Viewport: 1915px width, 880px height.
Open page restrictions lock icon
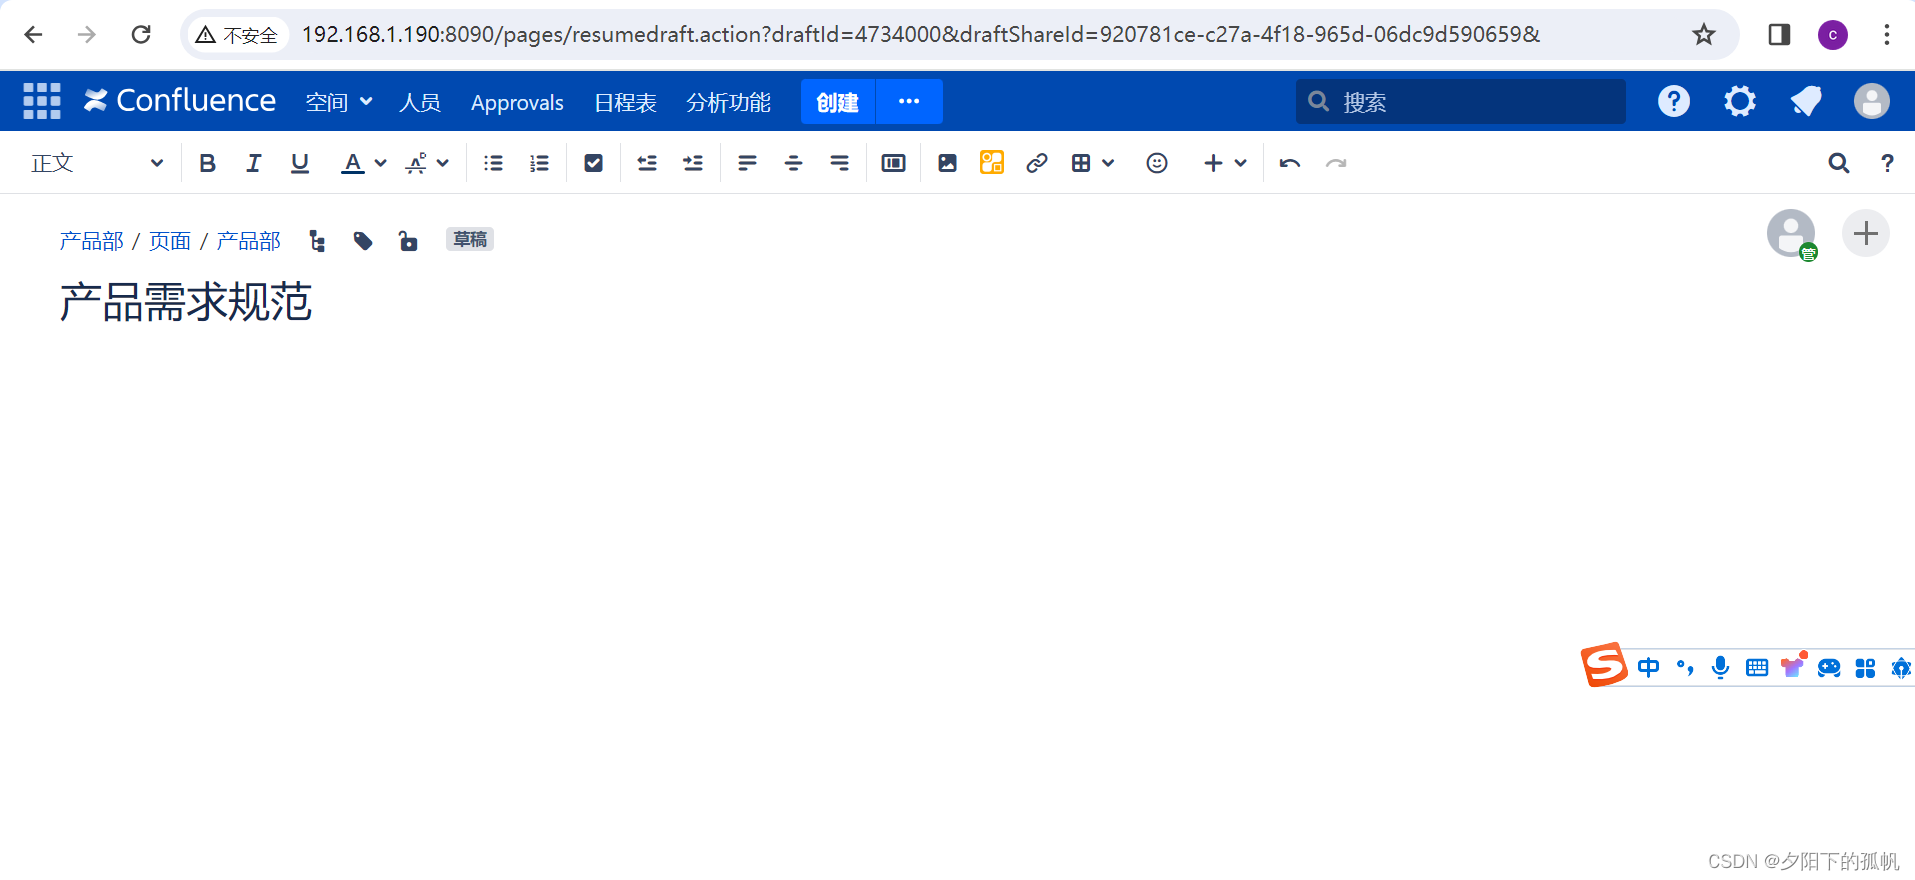(408, 241)
